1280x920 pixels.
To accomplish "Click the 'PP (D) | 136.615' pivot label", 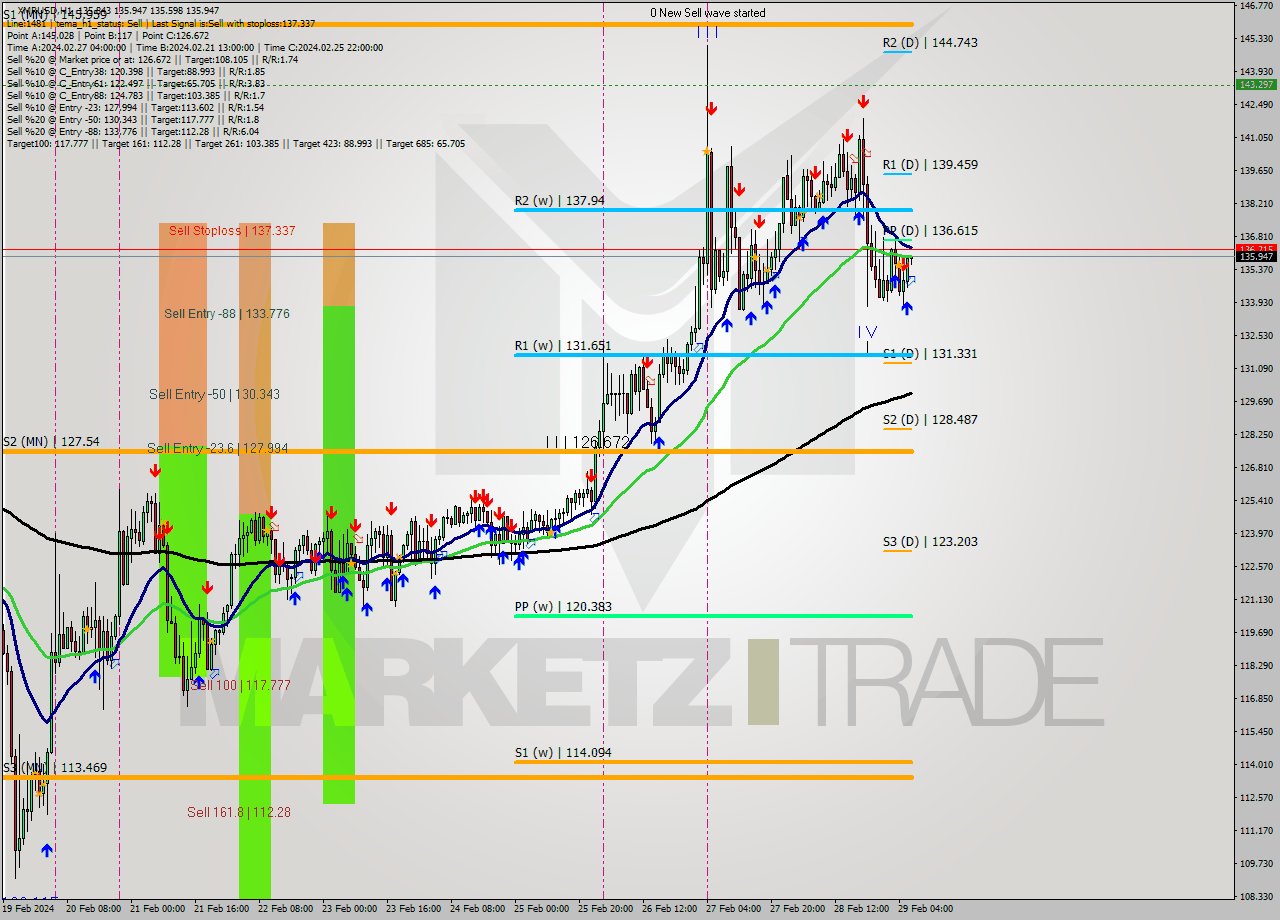I will point(930,231).
